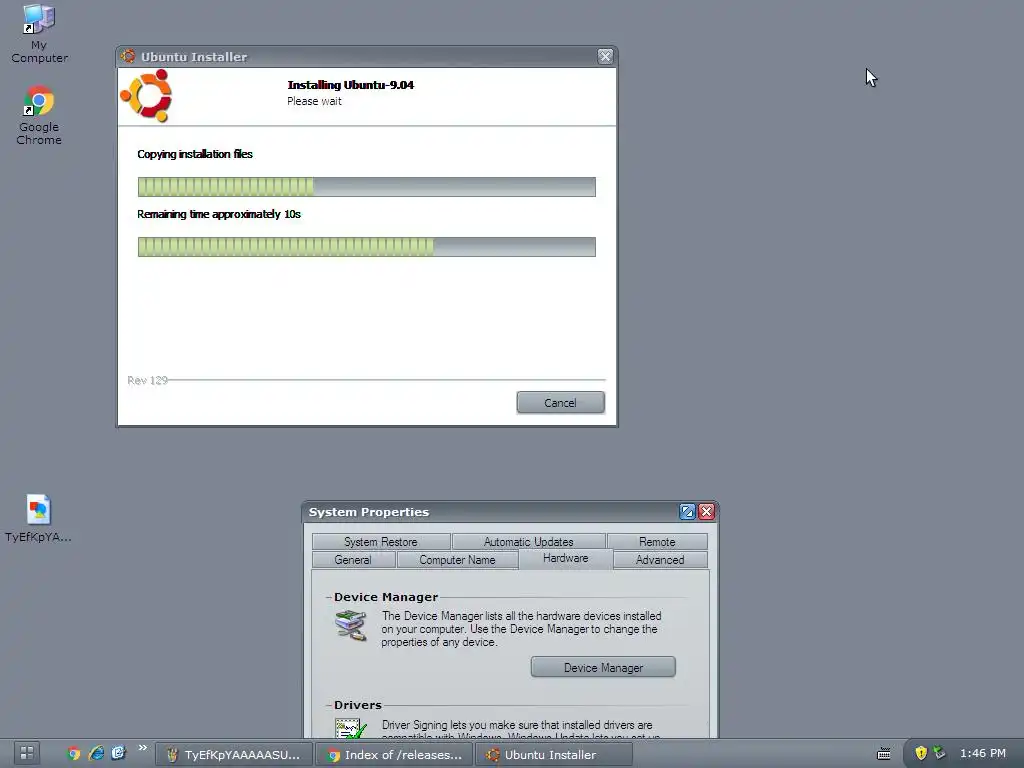Open Device Manager from System Properties
The height and width of the screenshot is (768, 1024).
603,667
